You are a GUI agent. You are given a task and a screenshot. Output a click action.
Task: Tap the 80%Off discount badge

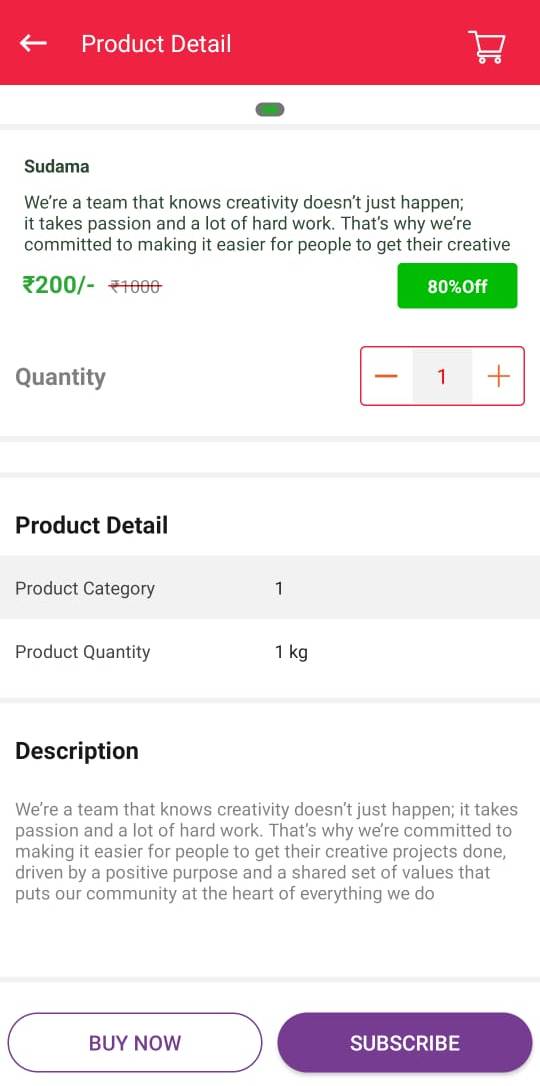tap(457, 285)
